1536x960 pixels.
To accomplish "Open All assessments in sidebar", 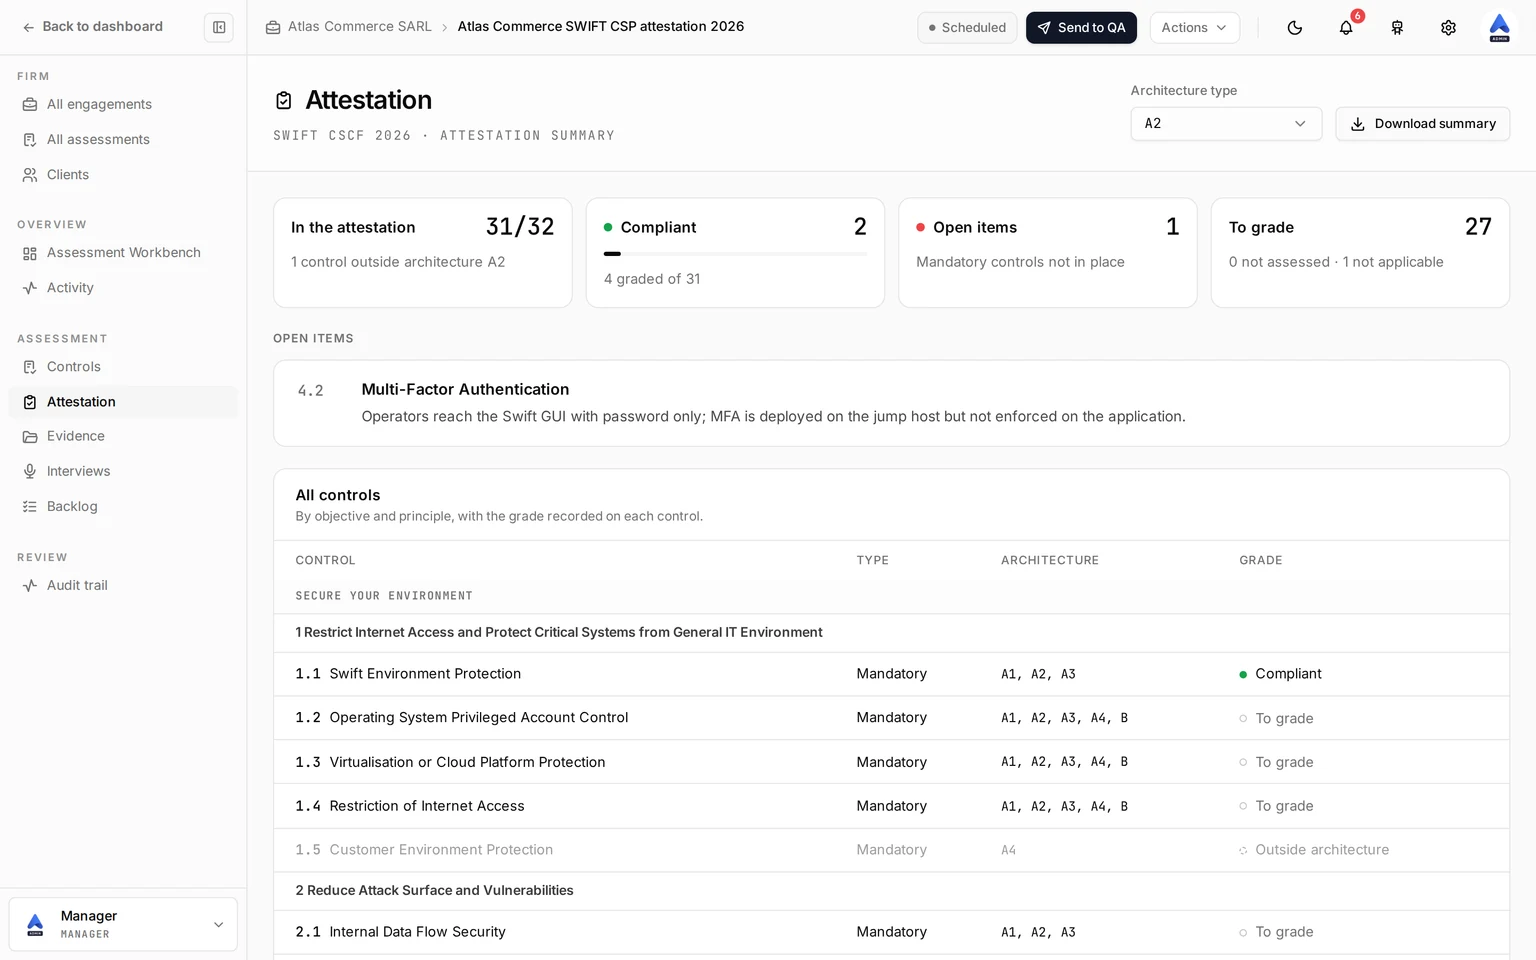I will click(123, 139).
